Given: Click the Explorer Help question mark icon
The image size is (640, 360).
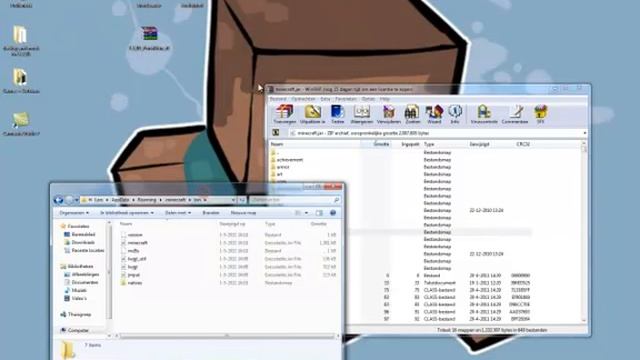Looking at the screenshot, I should (333, 213).
